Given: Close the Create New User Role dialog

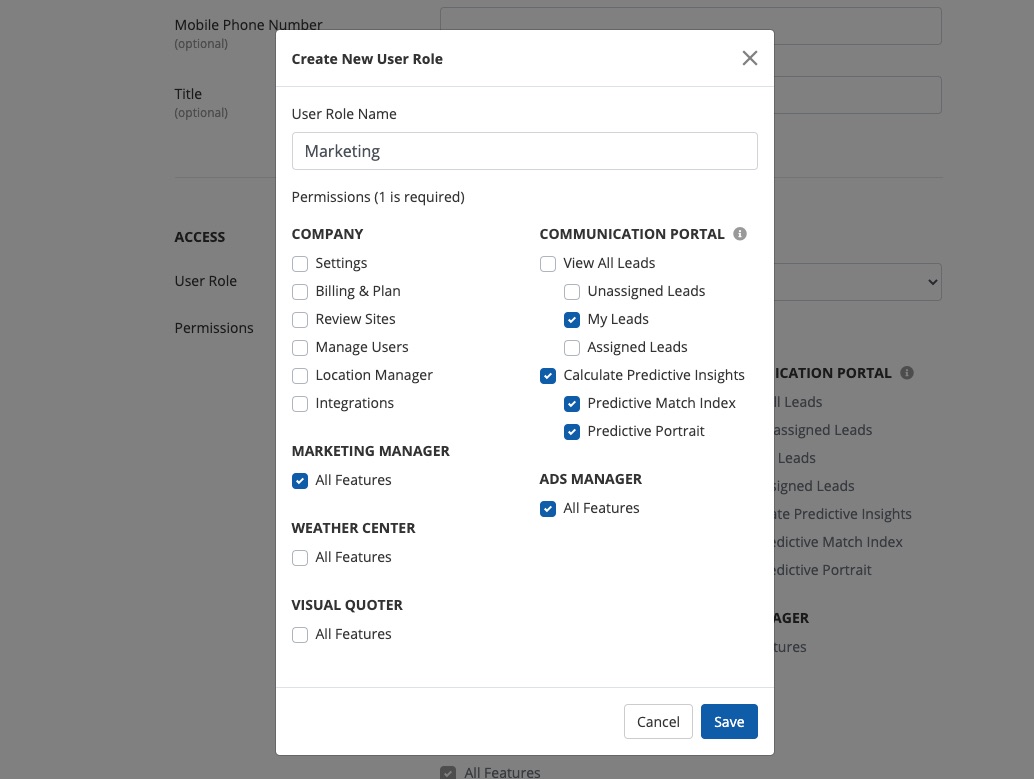Looking at the screenshot, I should (749, 58).
